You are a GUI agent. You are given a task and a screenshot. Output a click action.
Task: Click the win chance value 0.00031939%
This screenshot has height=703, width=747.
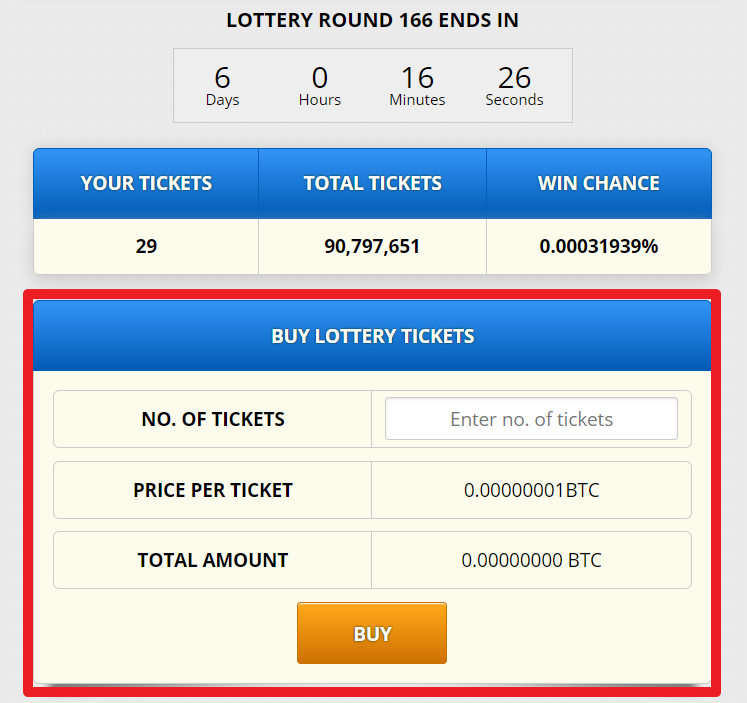[x=599, y=246]
